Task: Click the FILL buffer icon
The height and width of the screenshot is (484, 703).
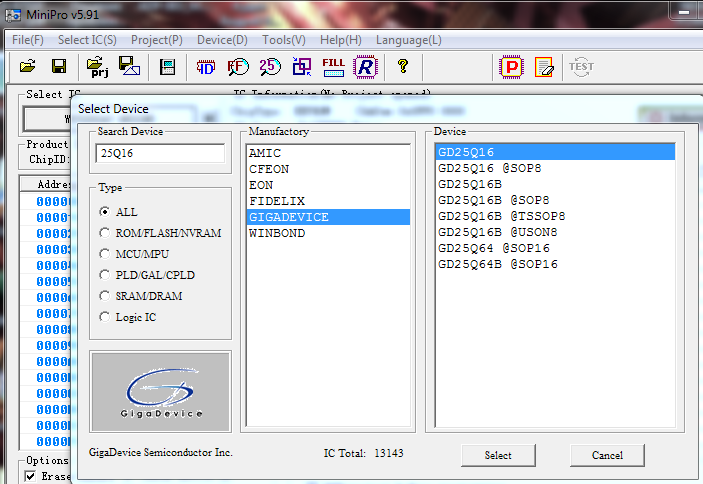Action: (x=334, y=67)
